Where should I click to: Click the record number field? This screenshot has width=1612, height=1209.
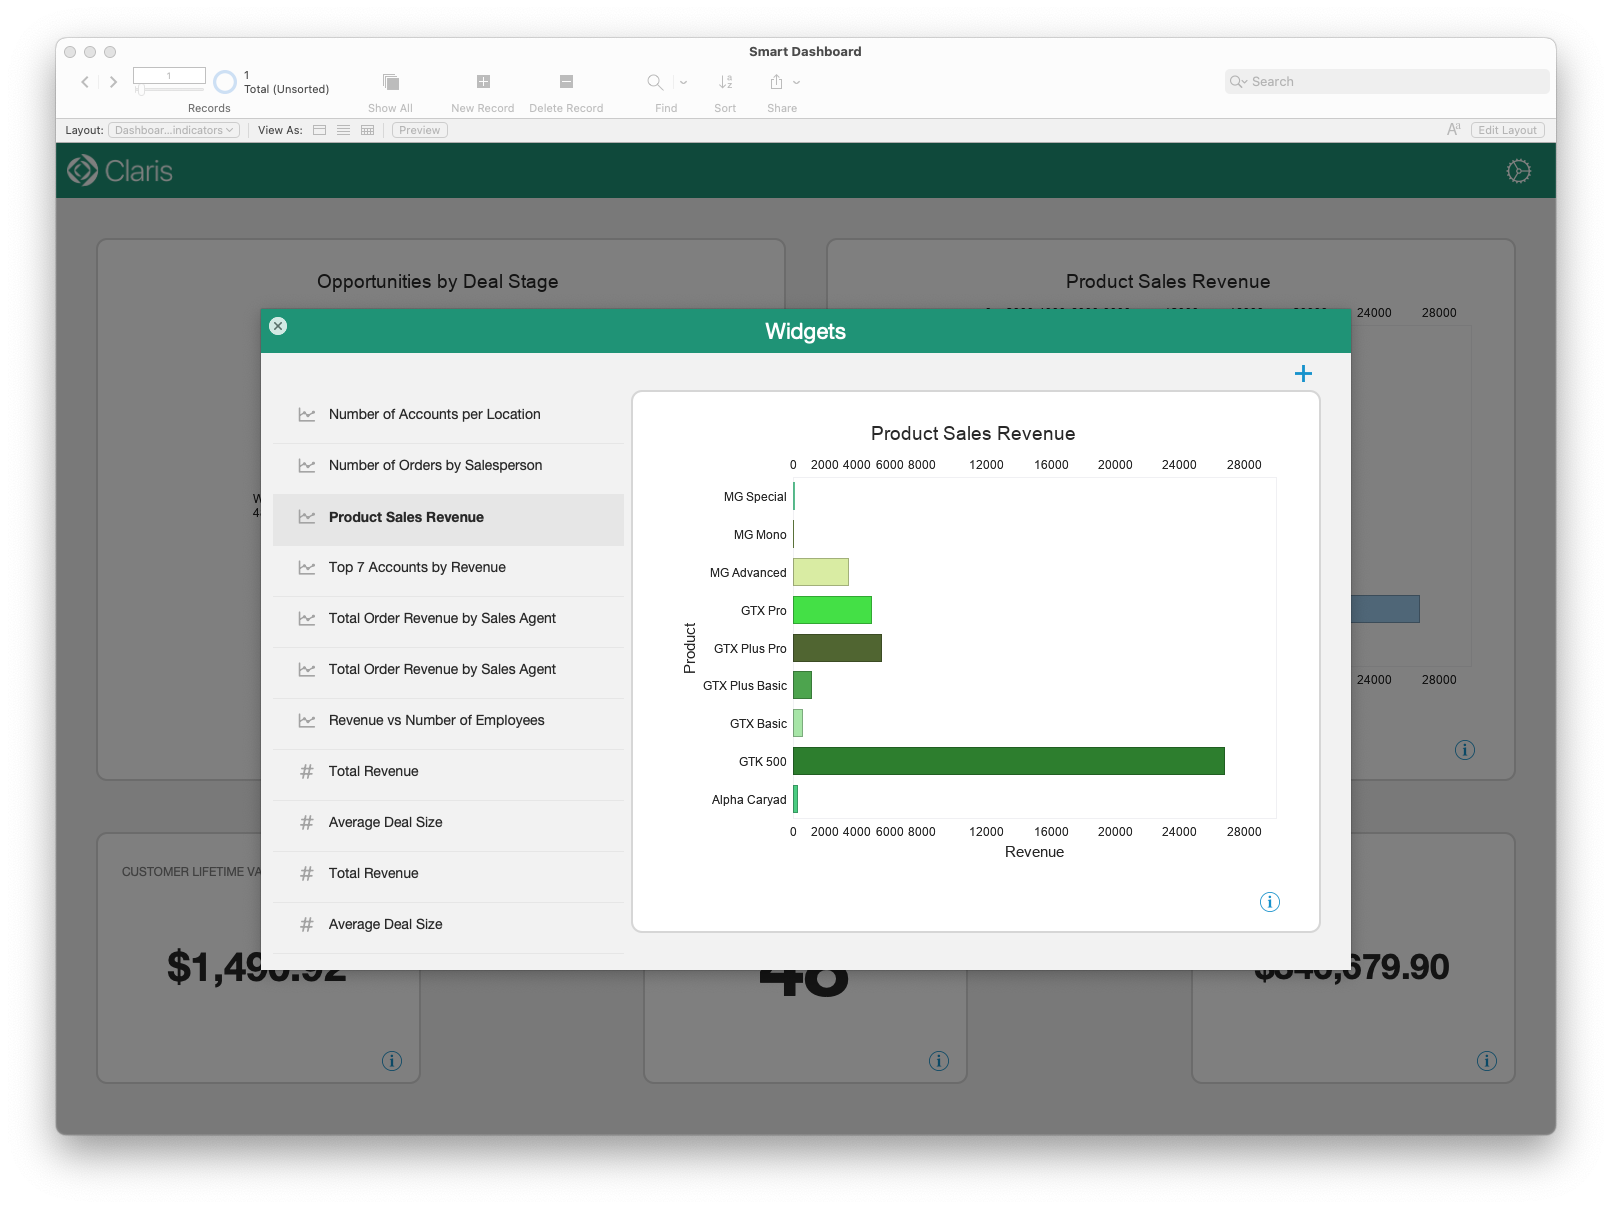(169, 76)
